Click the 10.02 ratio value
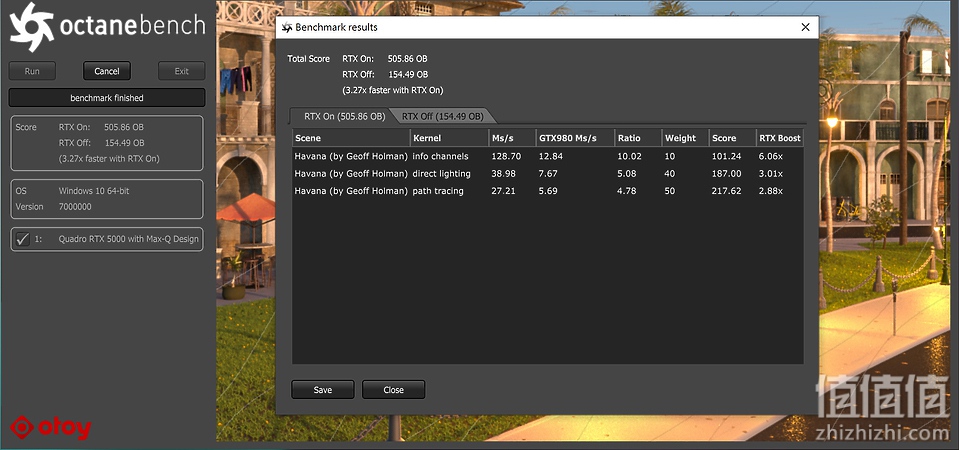This screenshot has width=959, height=450. (629, 157)
